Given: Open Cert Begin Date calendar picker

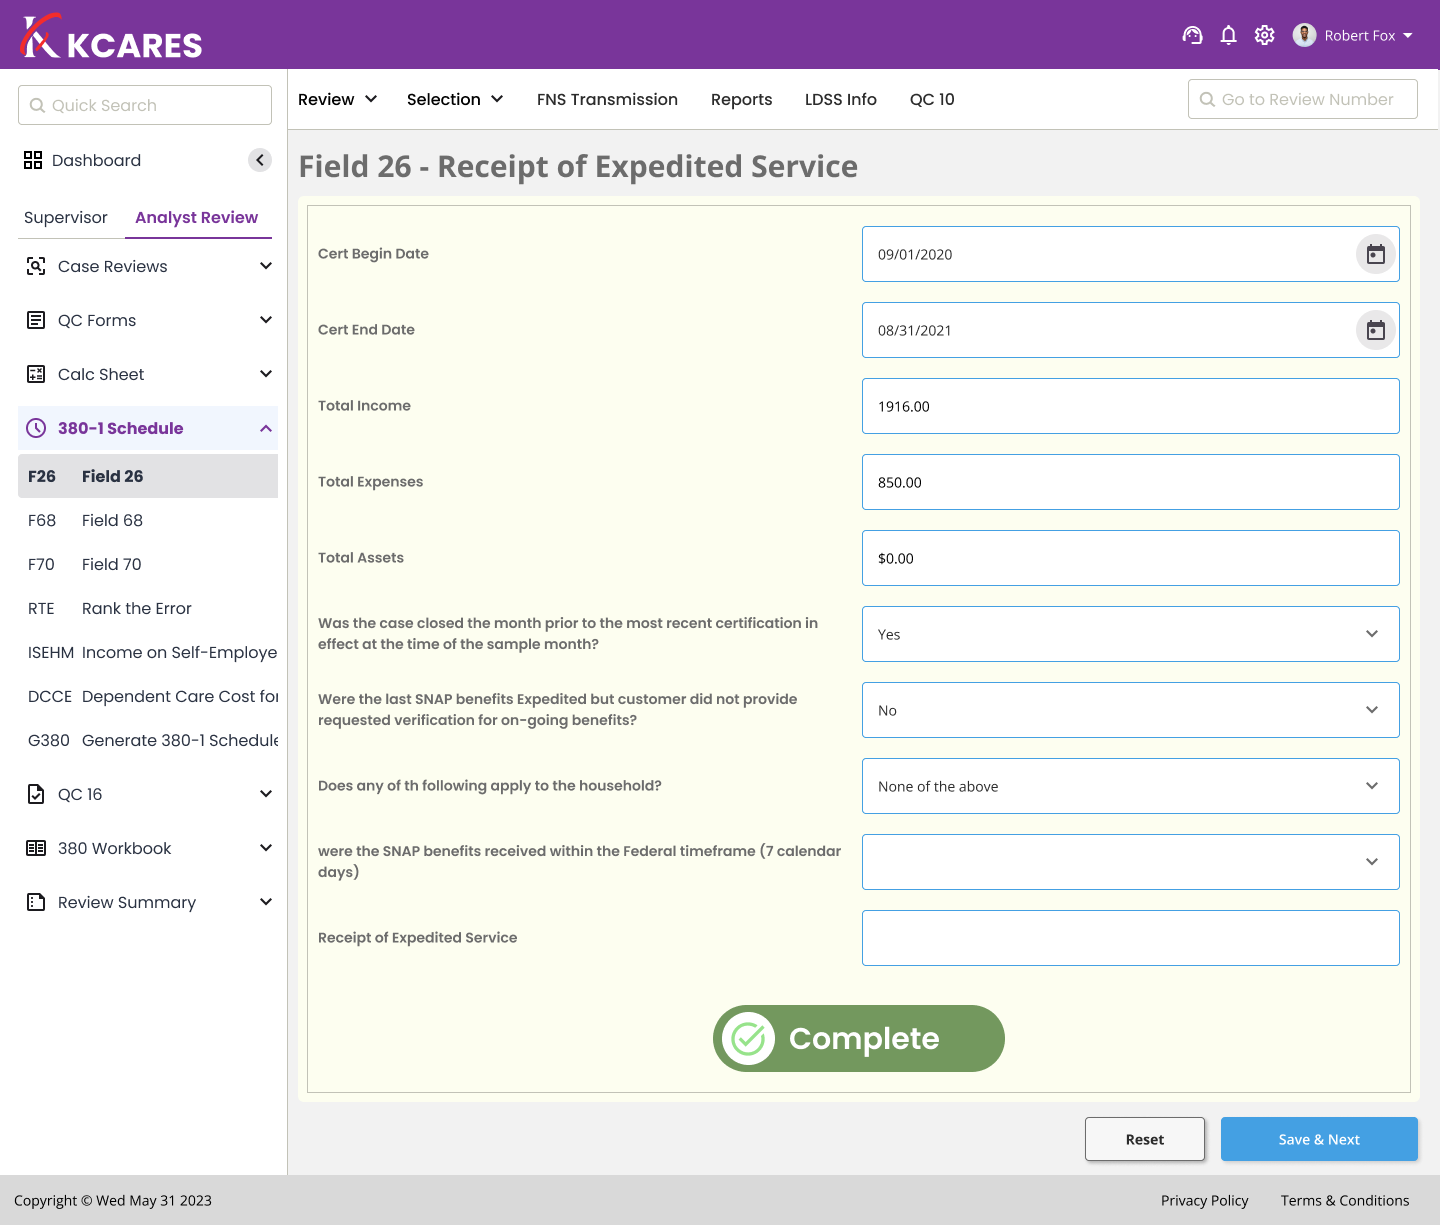Looking at the screenshot, I should pyautogui.click(x=1375, y=254).
